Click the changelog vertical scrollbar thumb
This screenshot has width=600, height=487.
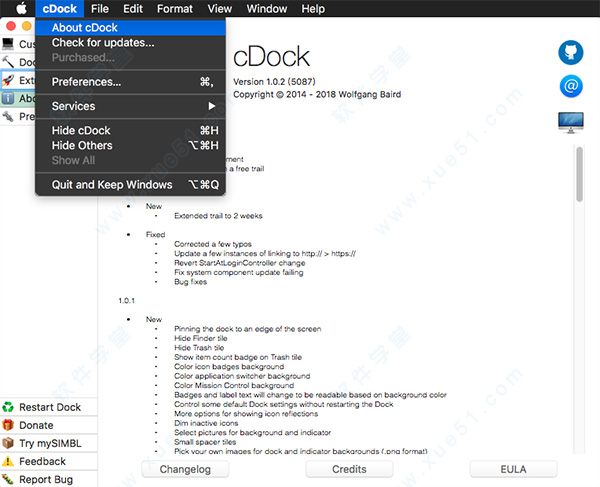tap(580, 174)
